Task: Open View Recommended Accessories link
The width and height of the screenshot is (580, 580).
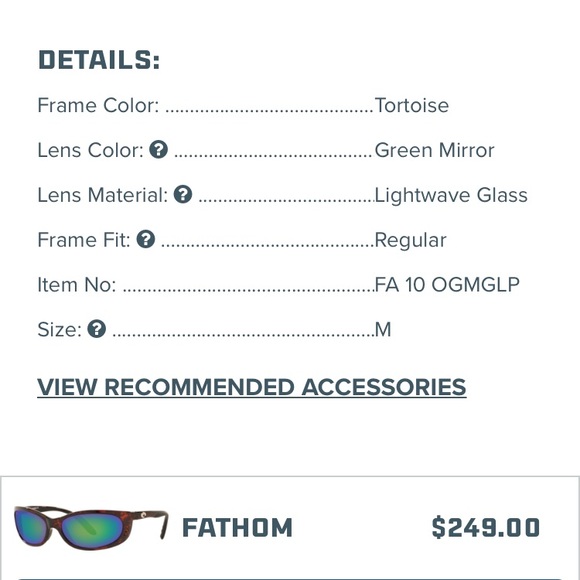Action: click(x=252, y=388)
